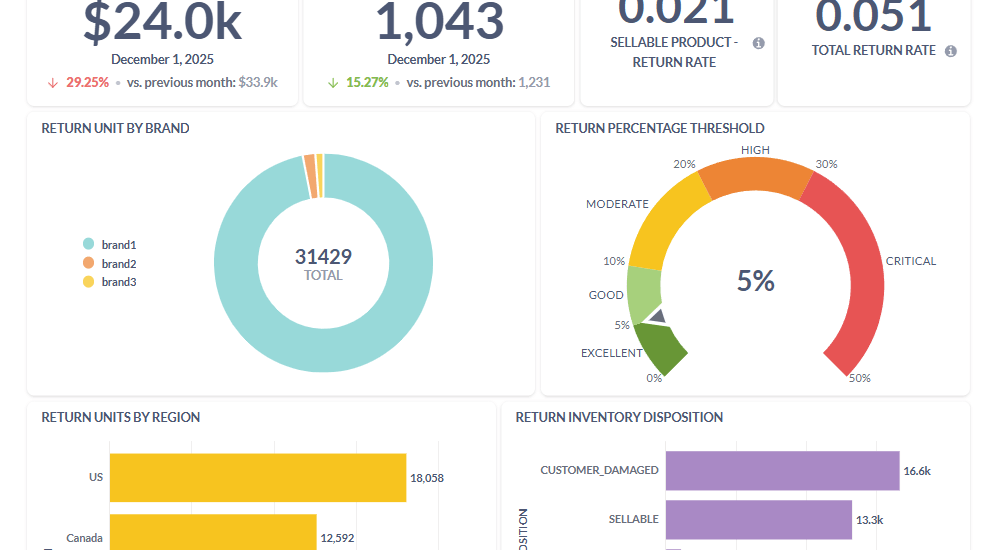Select the SELLABLE bar in disposition chart
Image resolution: width=1002 pixels, height=550 pixels.
point(758,519)
